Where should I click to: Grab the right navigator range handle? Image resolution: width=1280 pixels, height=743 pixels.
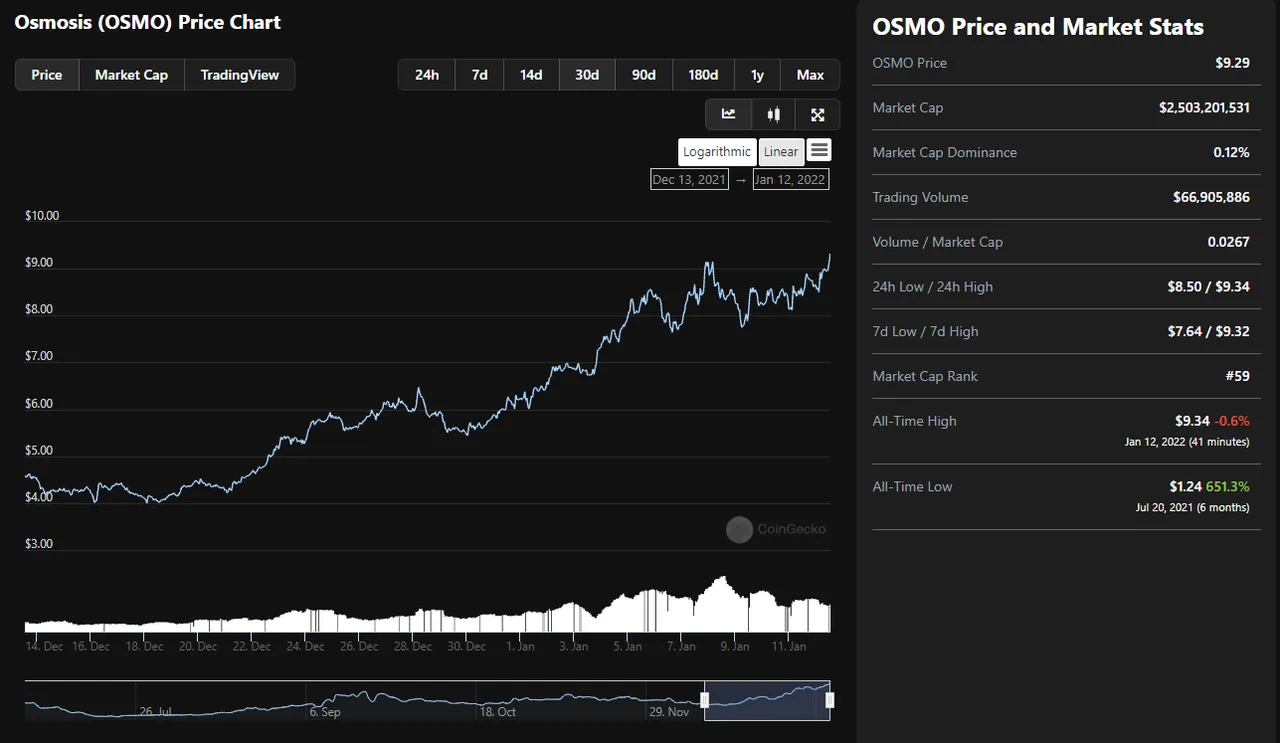(829, 700)
